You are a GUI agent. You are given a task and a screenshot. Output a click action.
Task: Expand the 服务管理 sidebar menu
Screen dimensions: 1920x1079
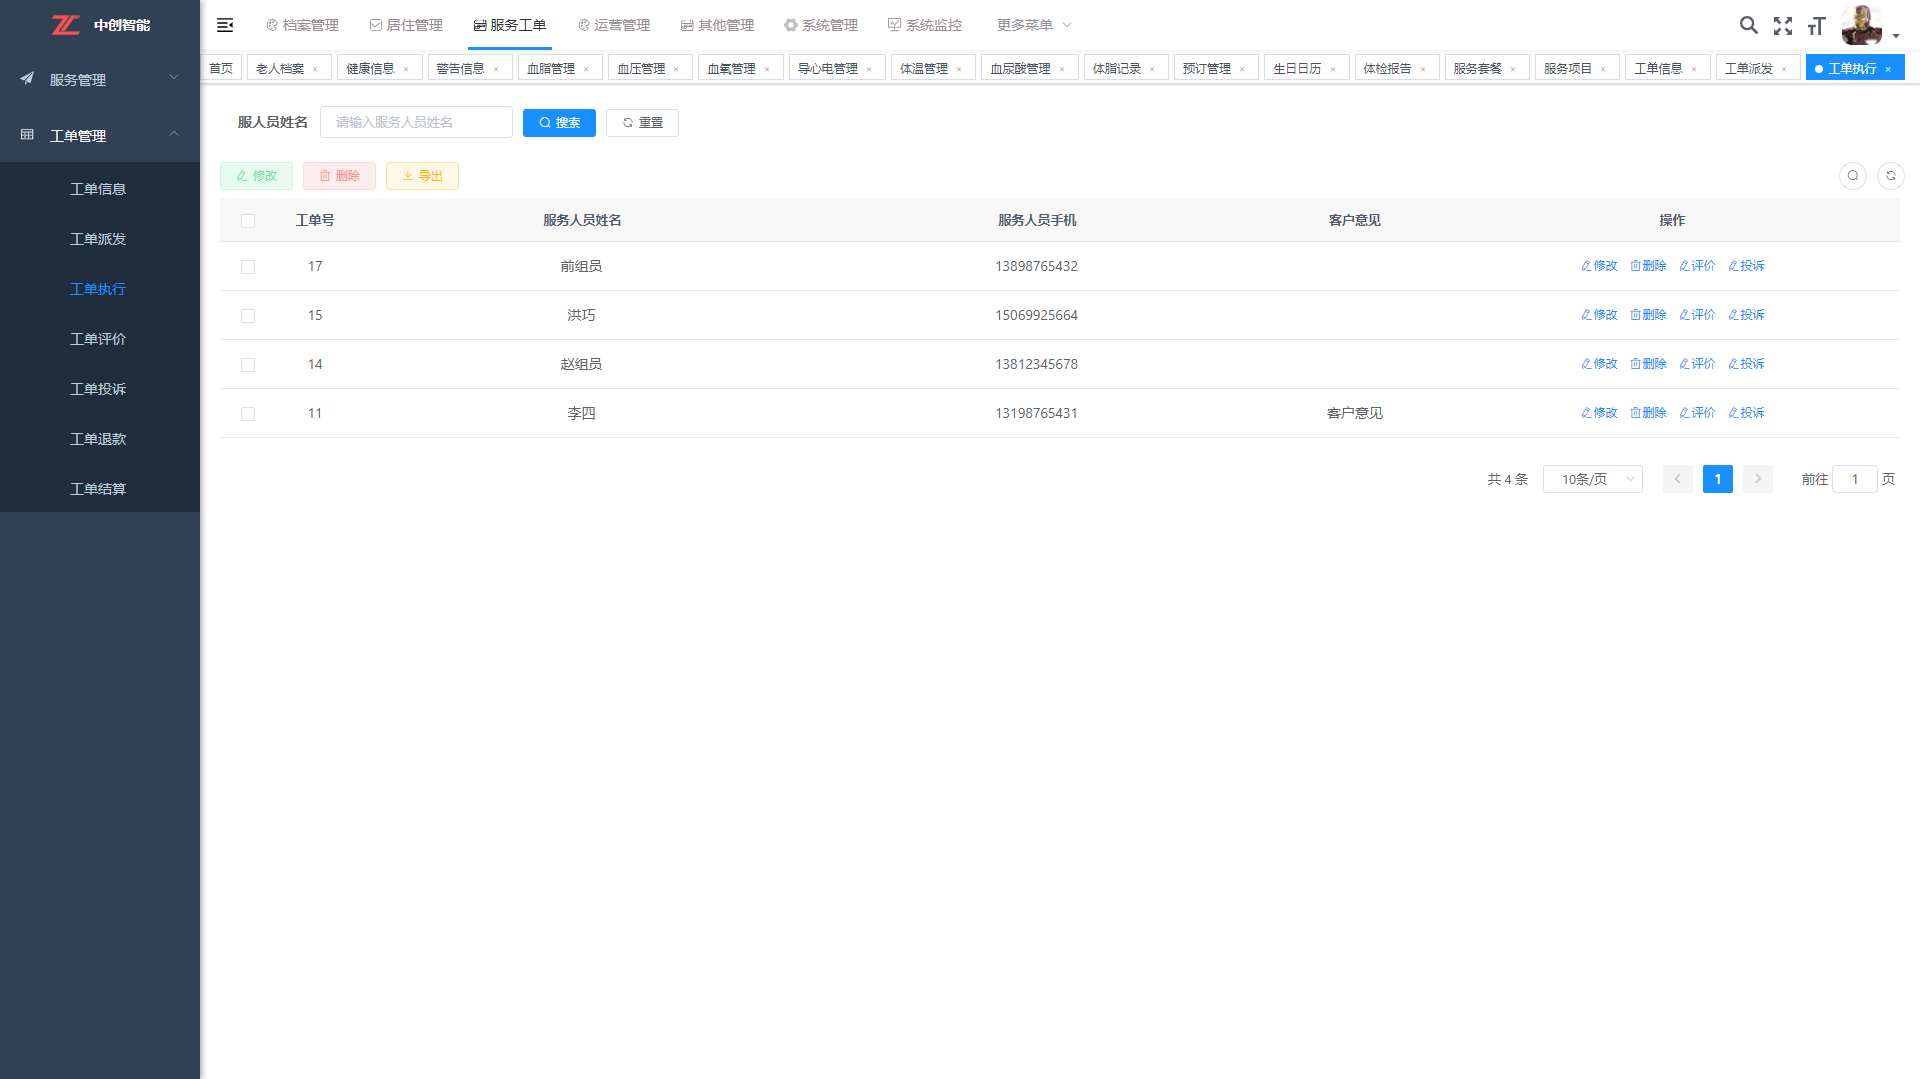100,79
